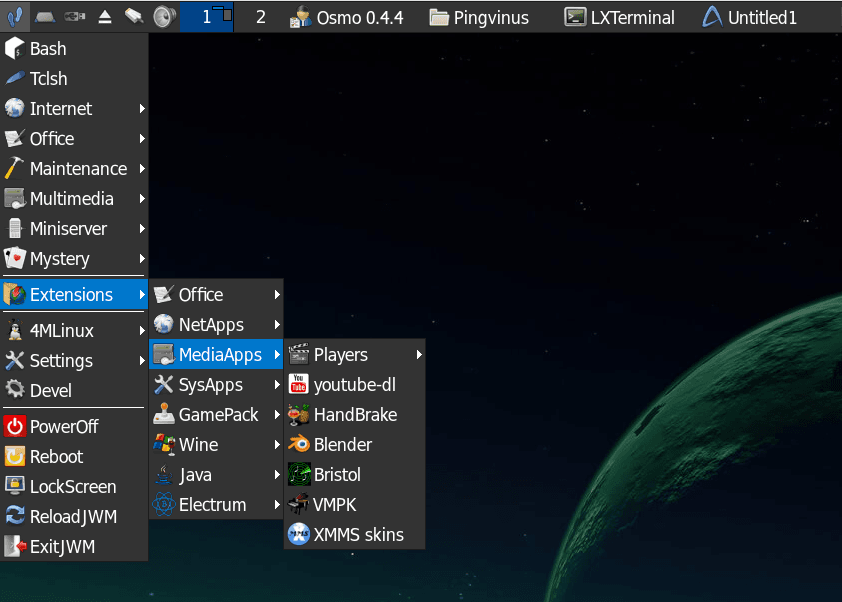Click the USB stick icon in the top panel

coord(75,17)
